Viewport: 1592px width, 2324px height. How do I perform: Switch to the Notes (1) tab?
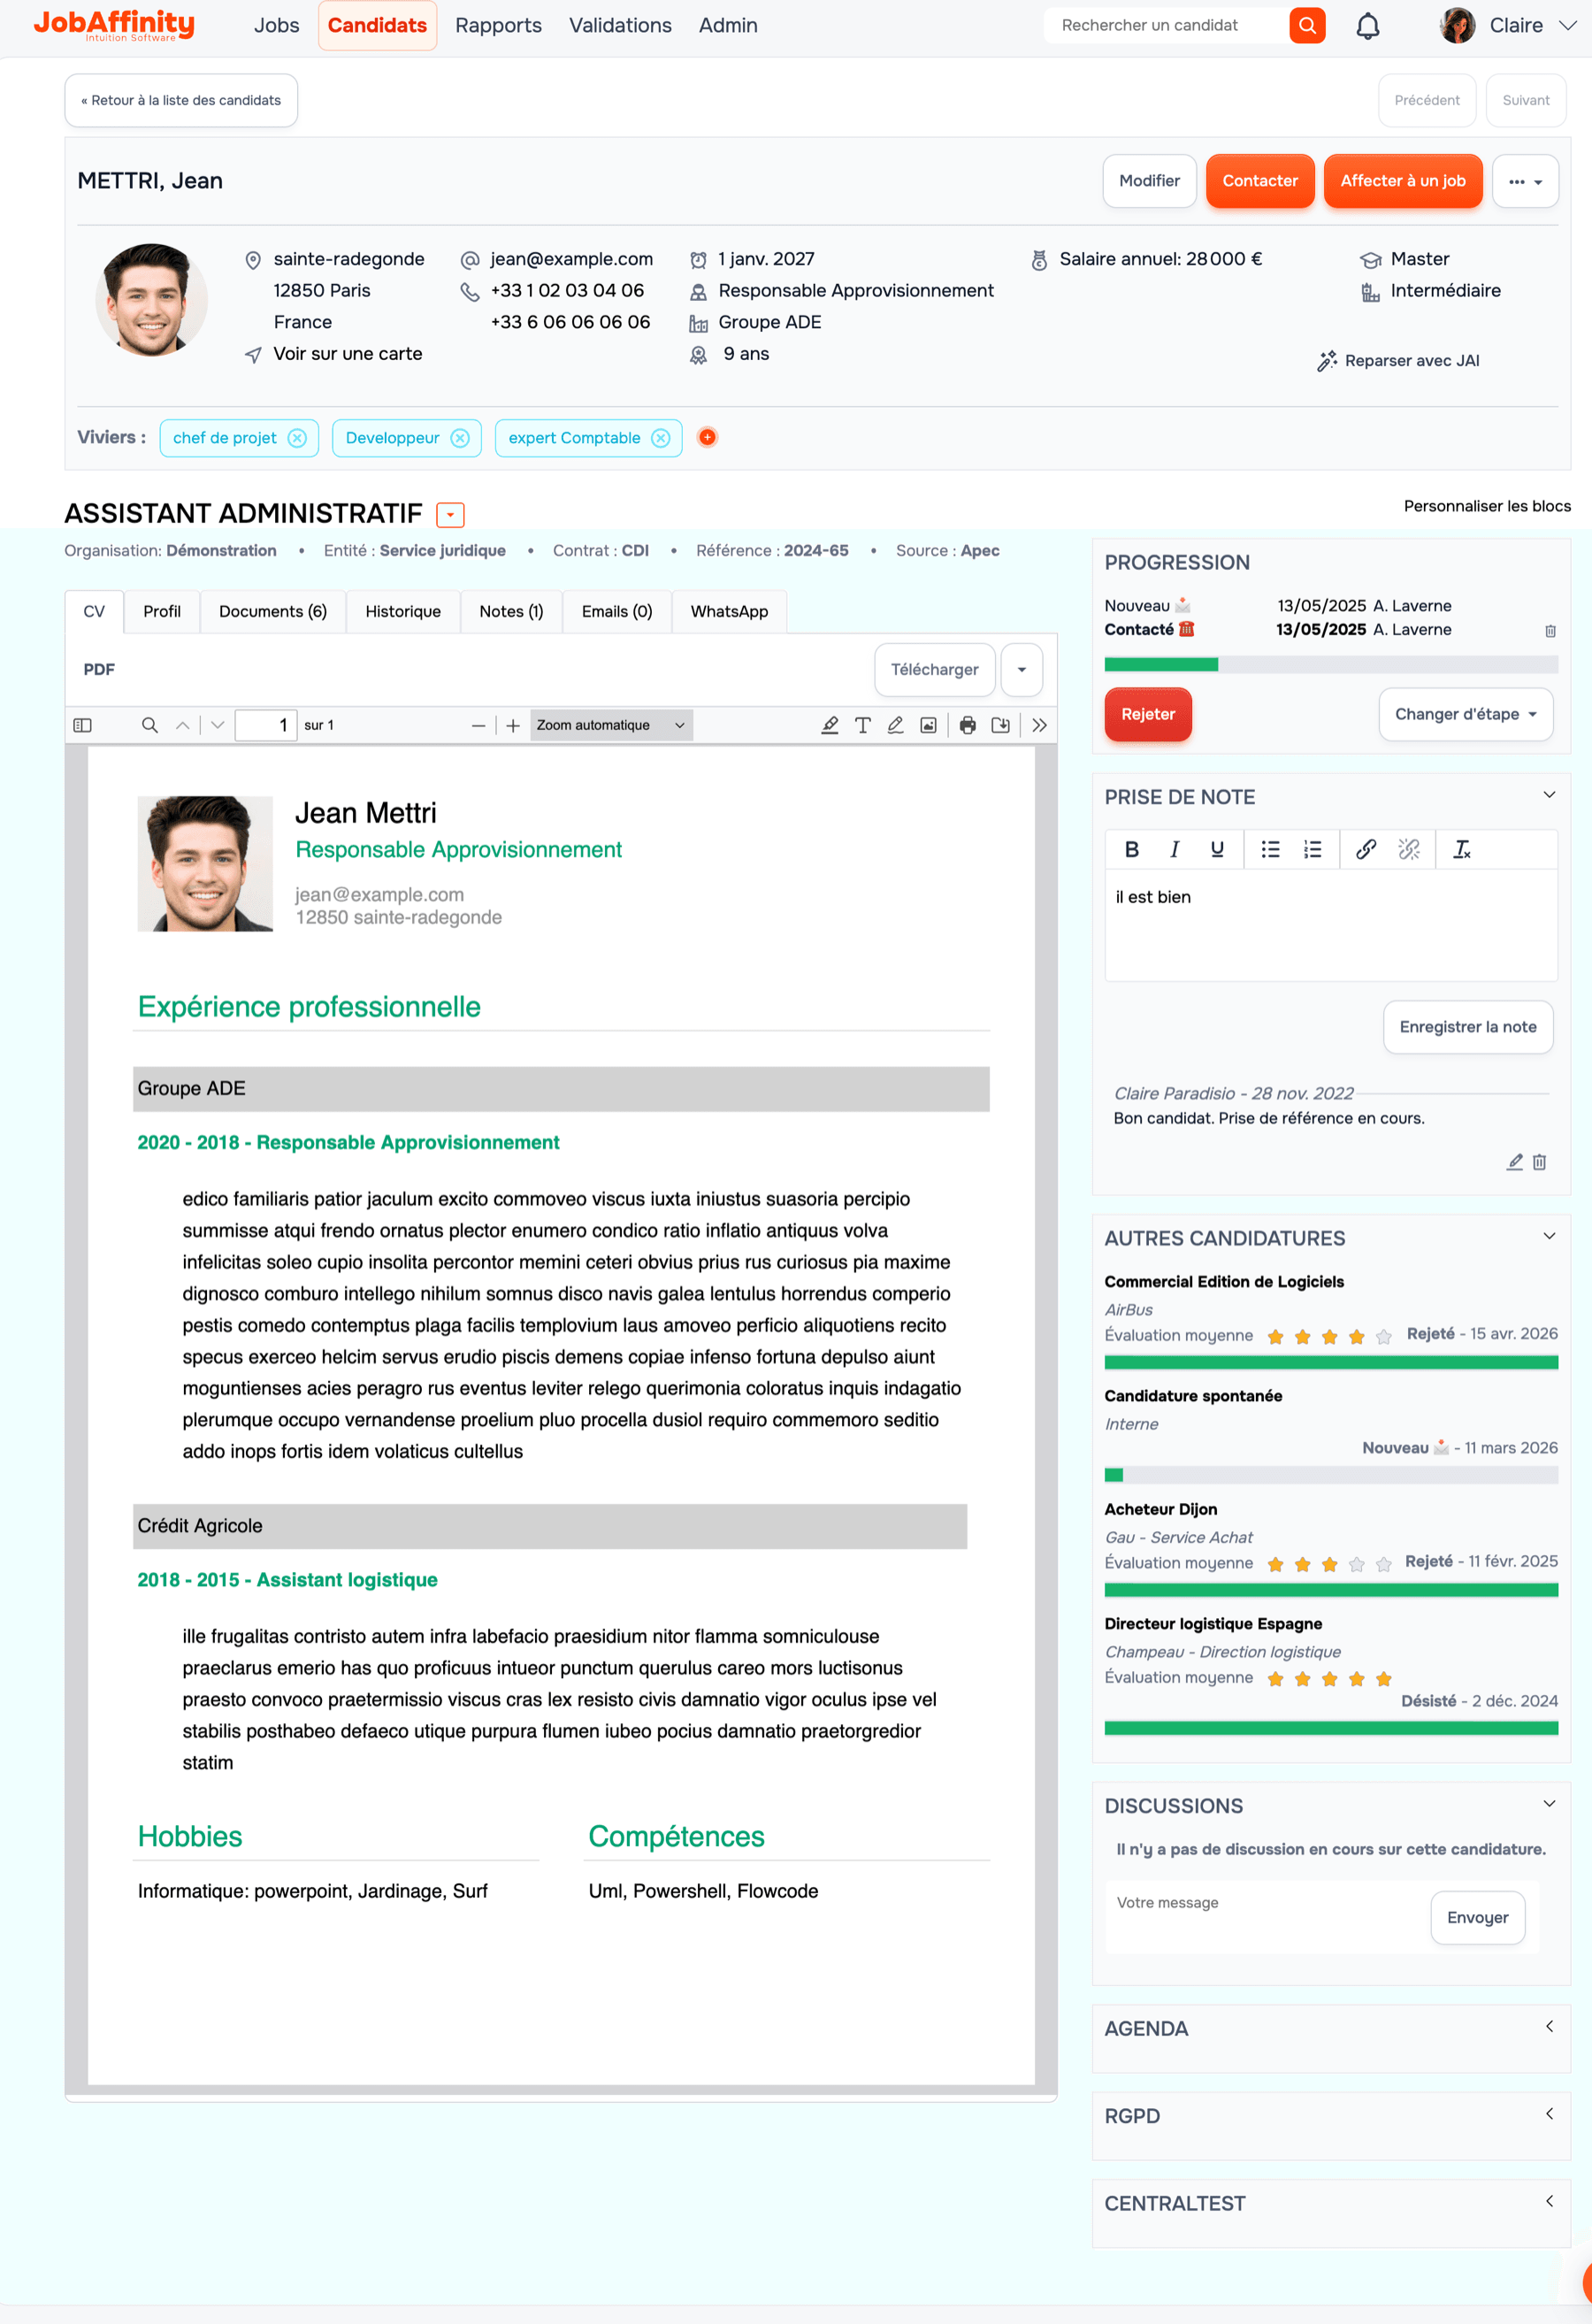(511, 612)
